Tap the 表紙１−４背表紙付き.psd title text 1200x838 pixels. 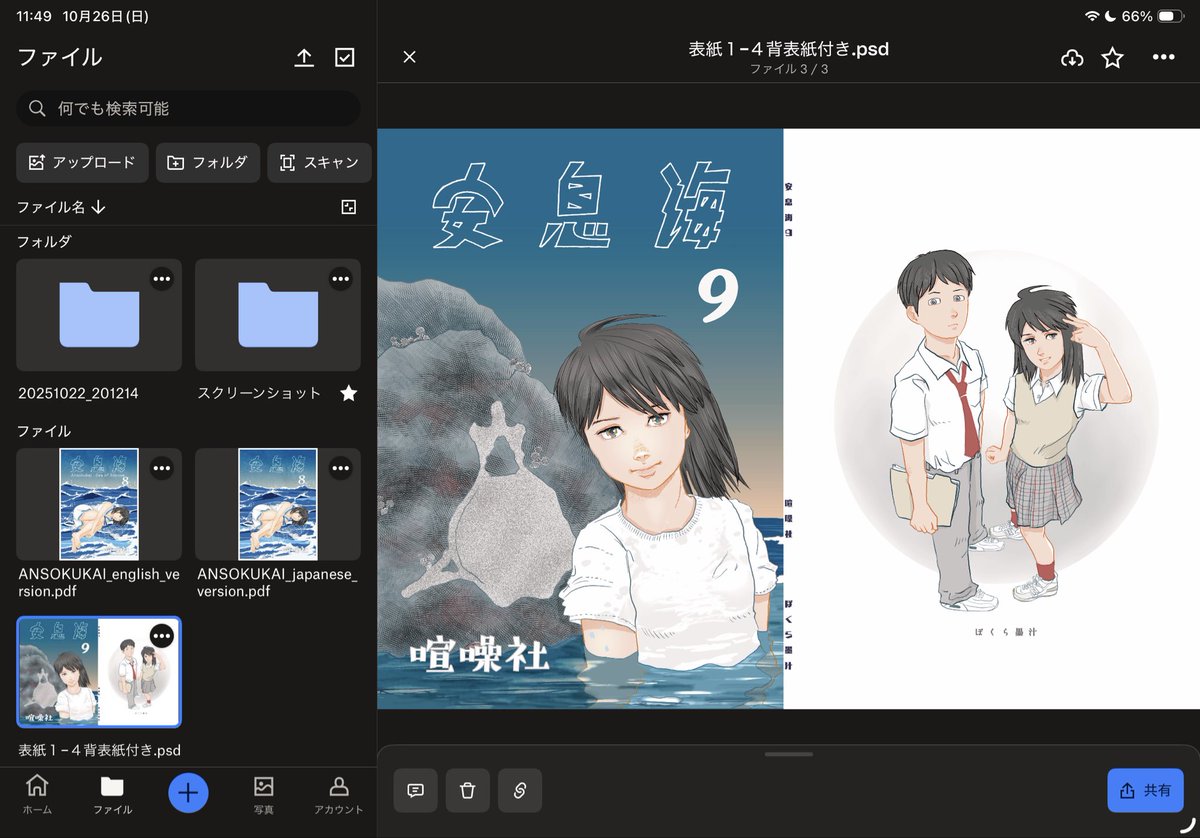coord(788,48)
